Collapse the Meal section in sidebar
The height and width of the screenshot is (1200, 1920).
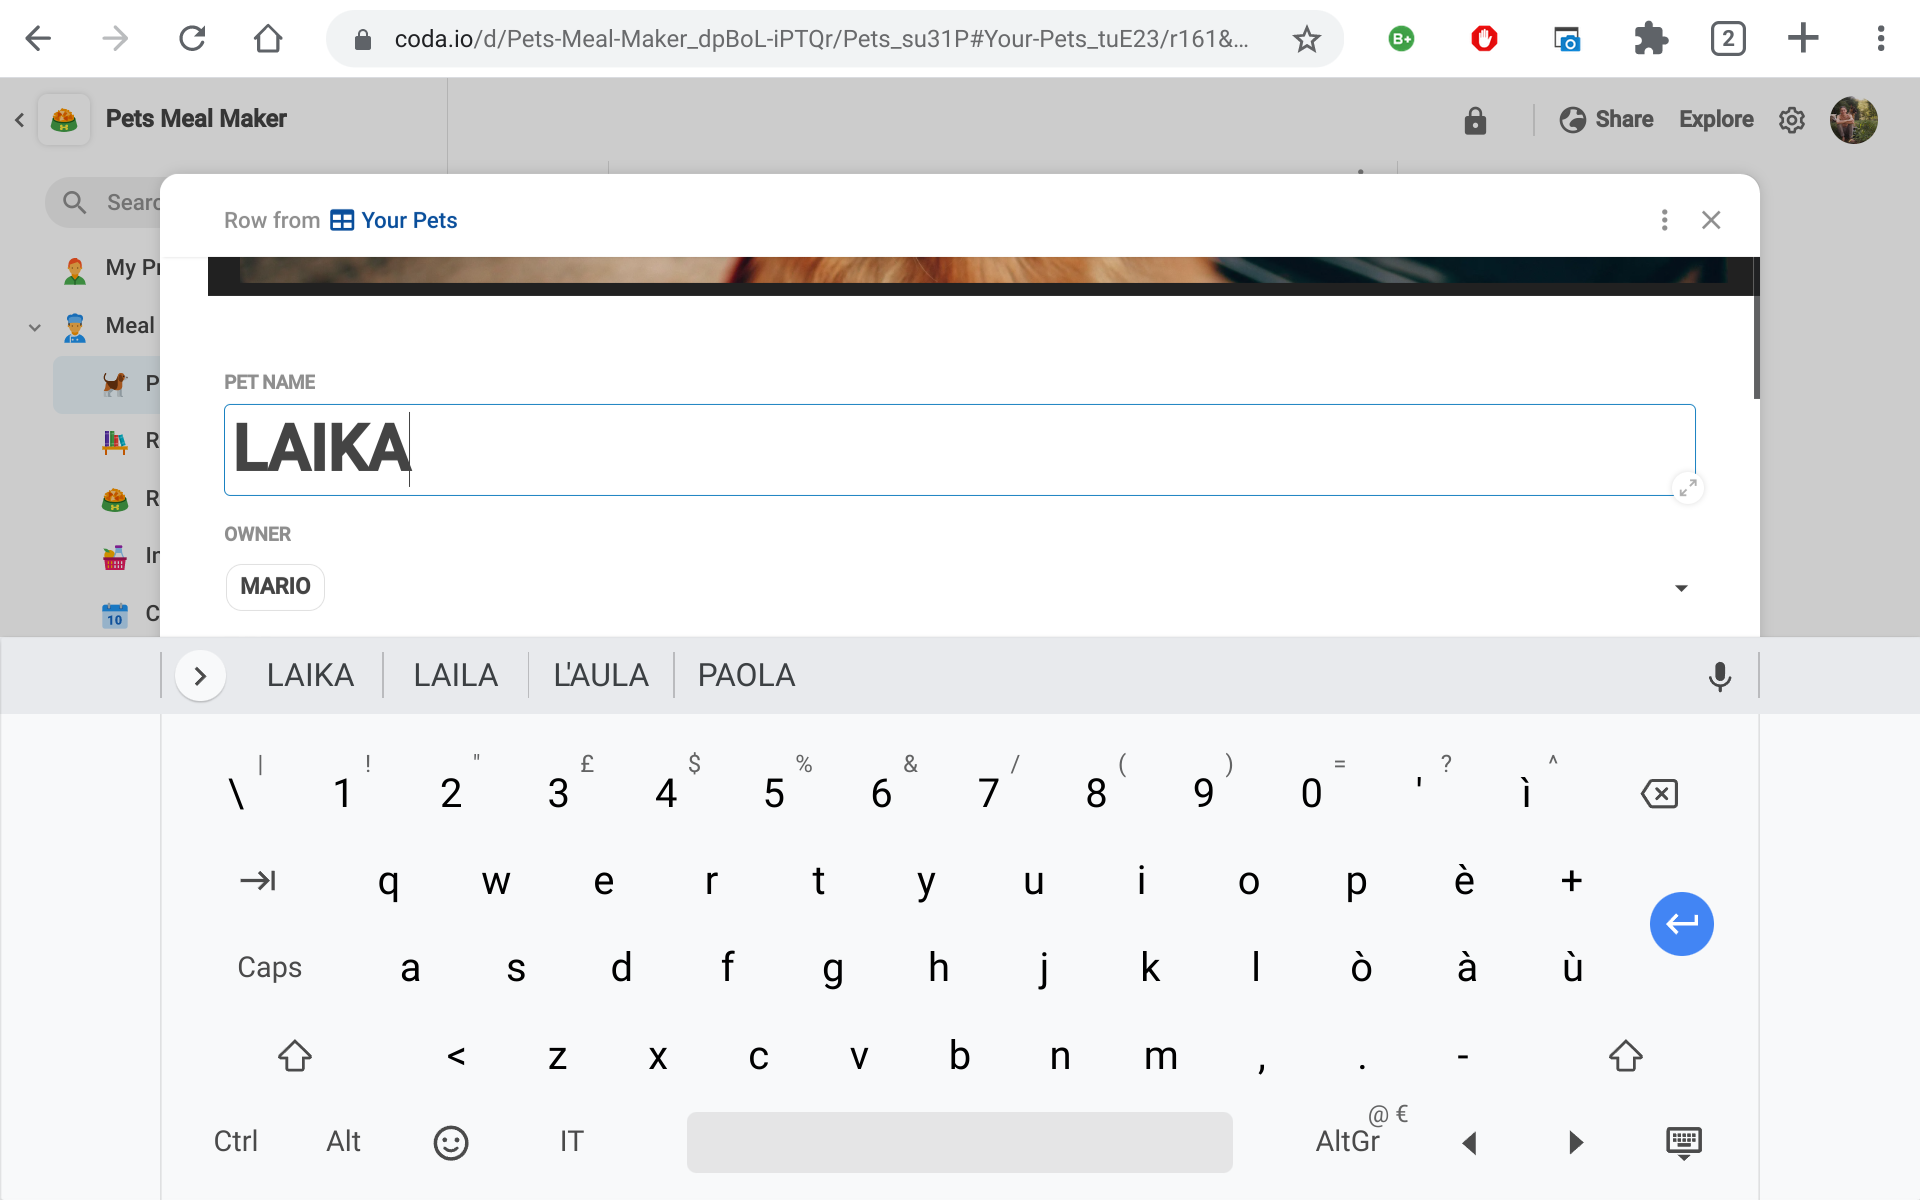35,327
